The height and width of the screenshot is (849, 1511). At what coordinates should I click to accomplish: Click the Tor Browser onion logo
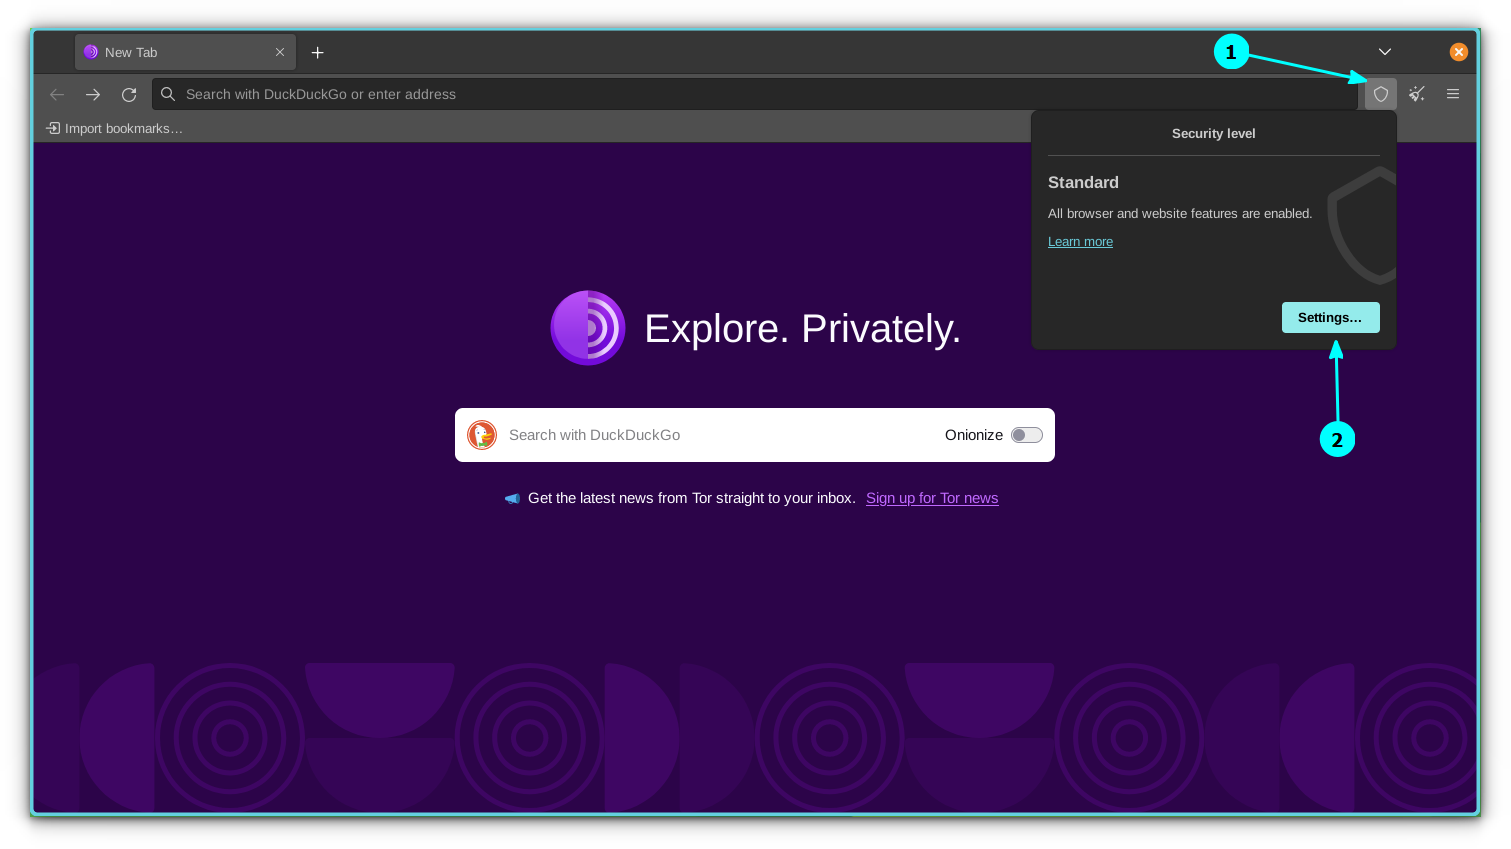[588, 328]
